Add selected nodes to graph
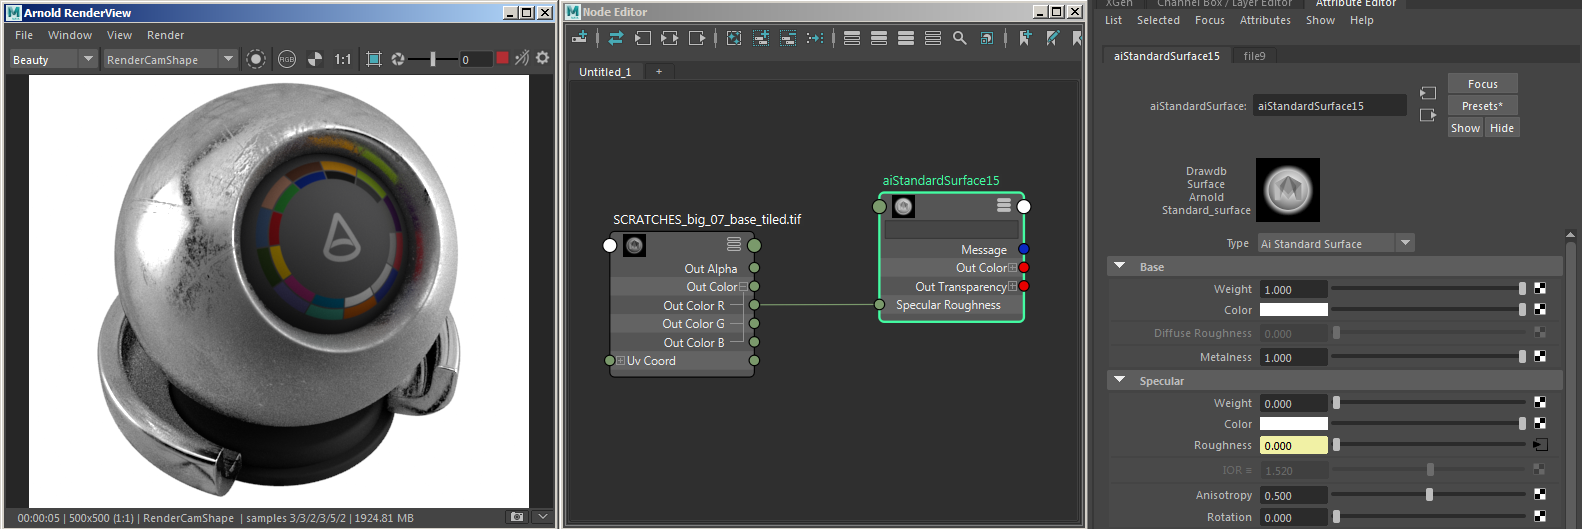 coord(761,38)
